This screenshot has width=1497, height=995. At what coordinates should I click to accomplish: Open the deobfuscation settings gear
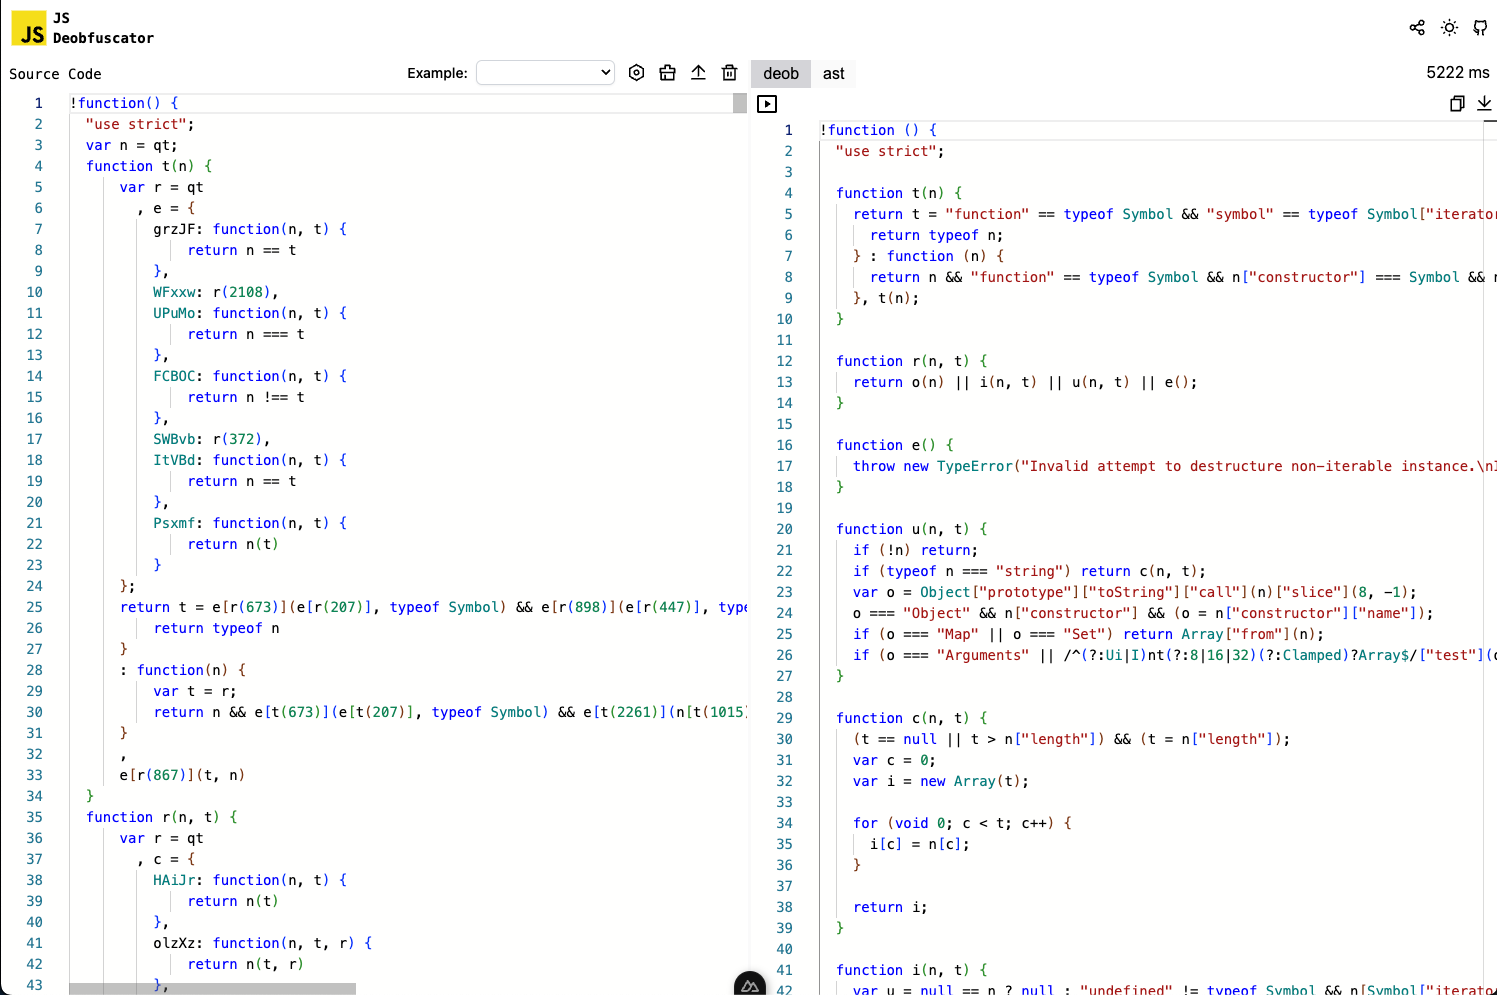point(637,72)
